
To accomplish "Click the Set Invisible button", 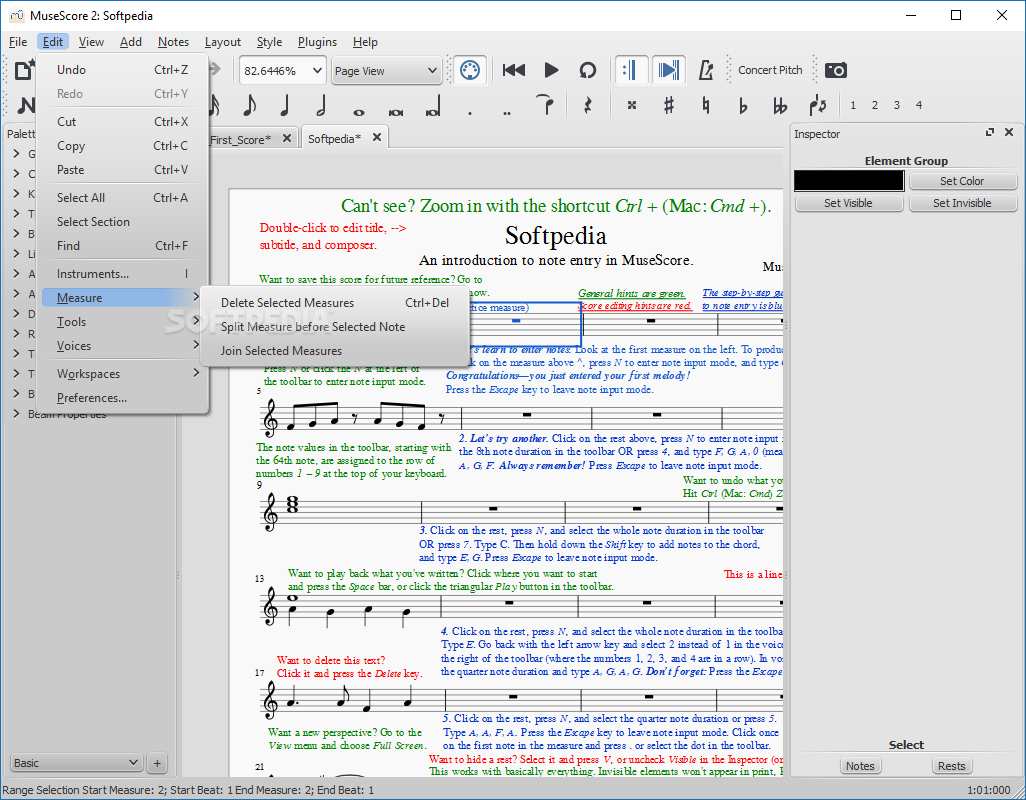I will (962, 203).
